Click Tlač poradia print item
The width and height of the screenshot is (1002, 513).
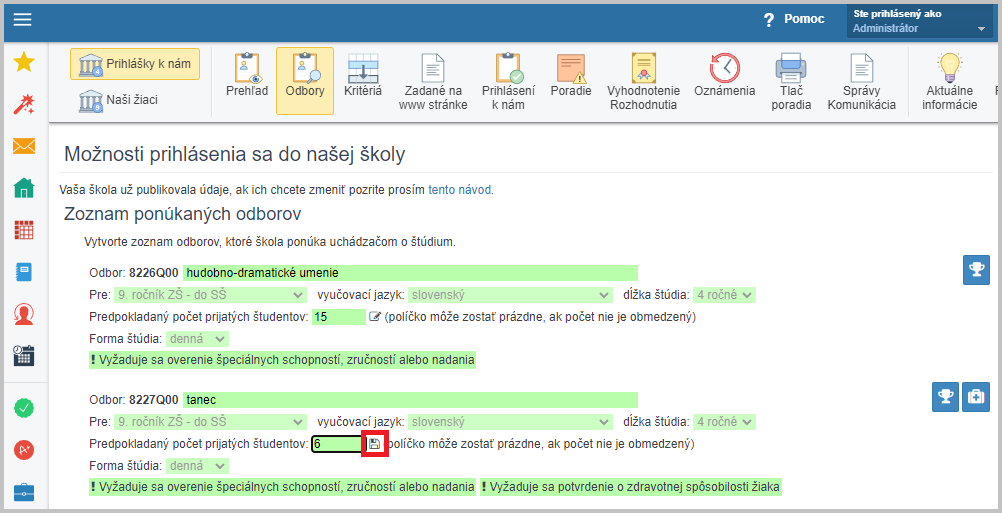point(791,80)
